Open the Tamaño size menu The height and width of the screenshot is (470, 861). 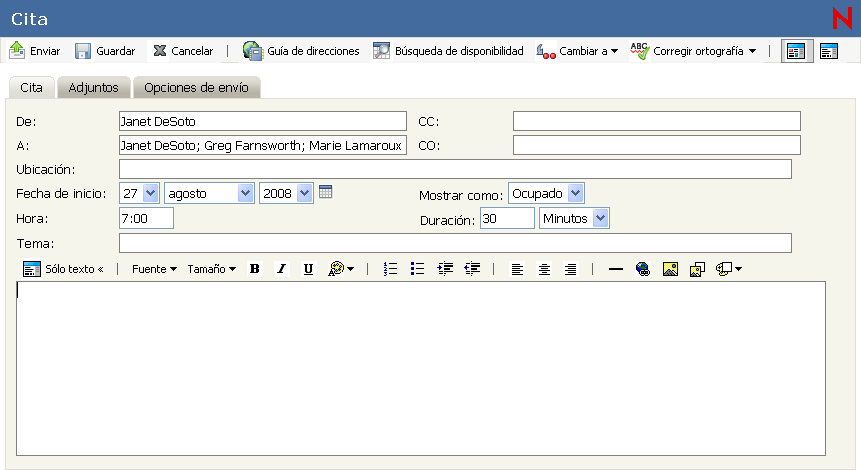[211, 269]
